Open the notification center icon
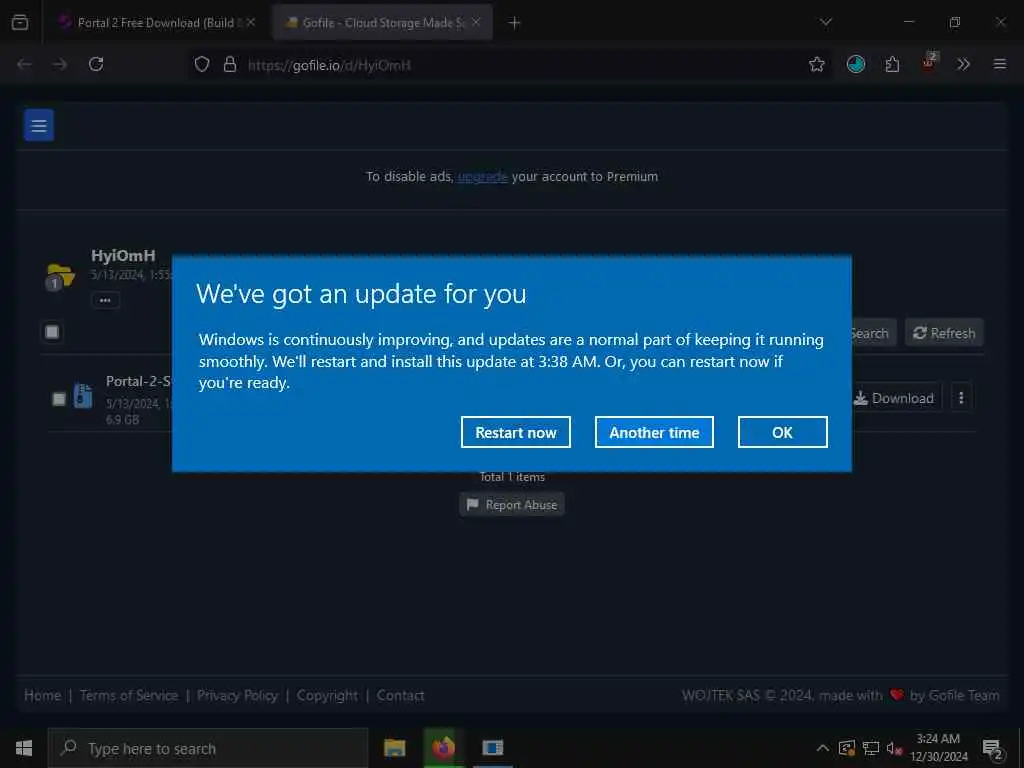 point(993,749)
